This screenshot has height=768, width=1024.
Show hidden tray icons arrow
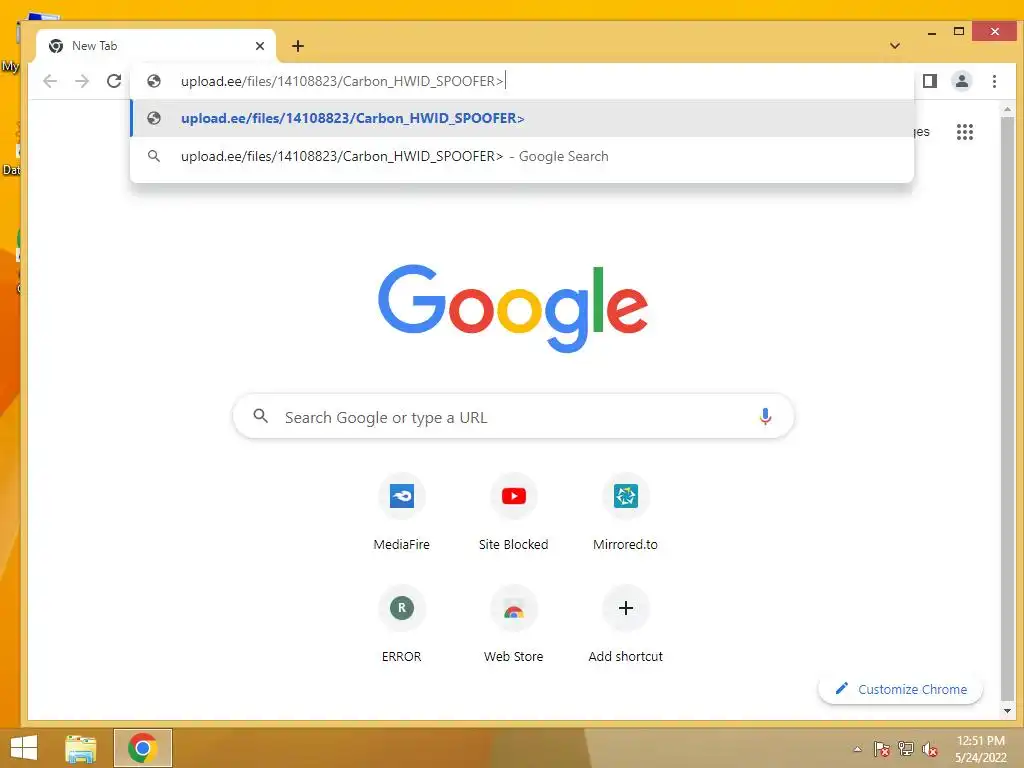point(857,749)
